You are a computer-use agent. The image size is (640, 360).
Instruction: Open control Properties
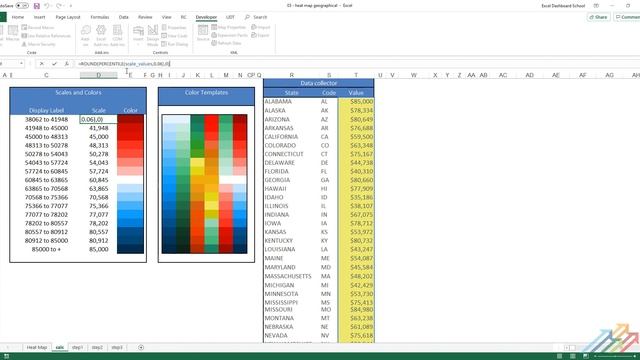pos(174,27)
